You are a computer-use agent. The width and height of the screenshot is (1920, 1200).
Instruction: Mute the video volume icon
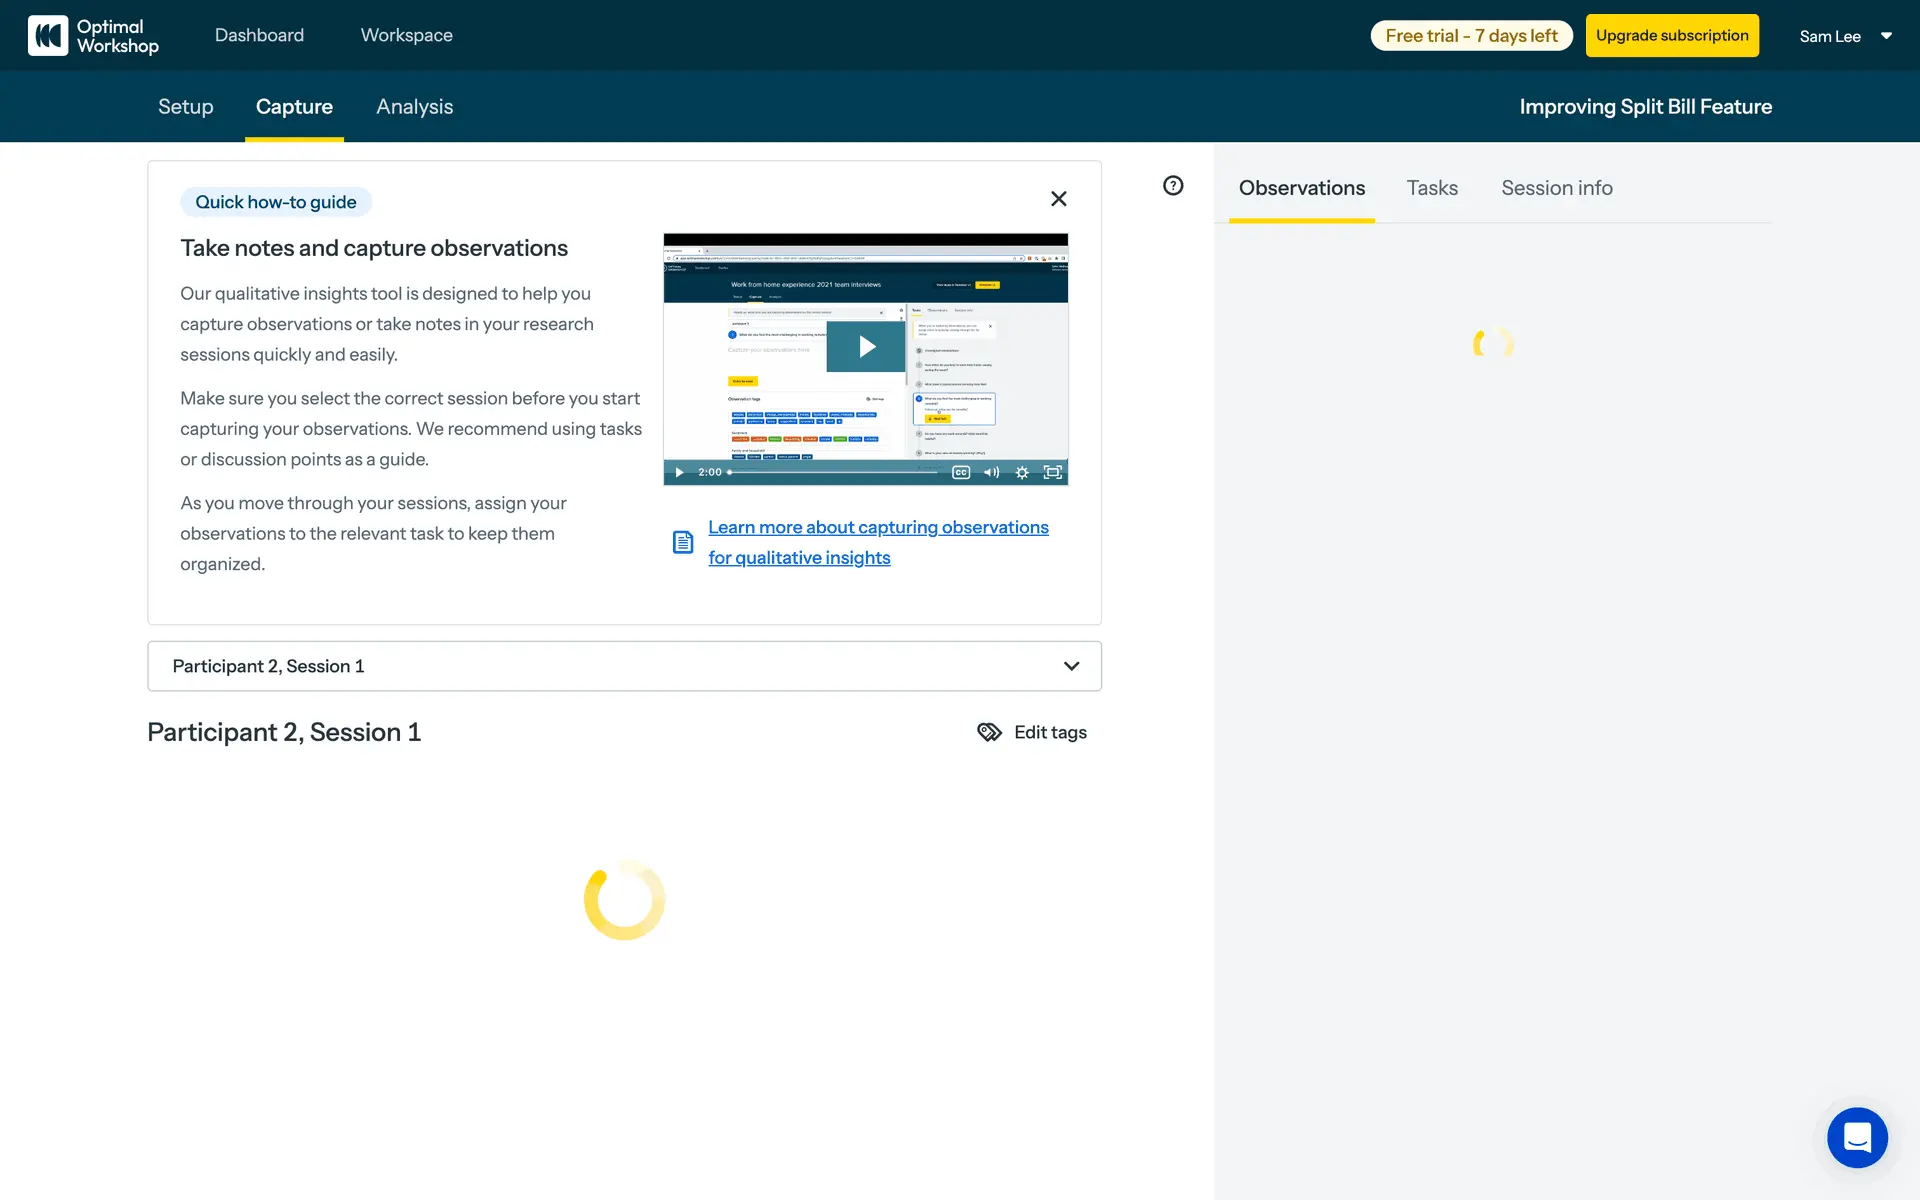tap(991, 472)
